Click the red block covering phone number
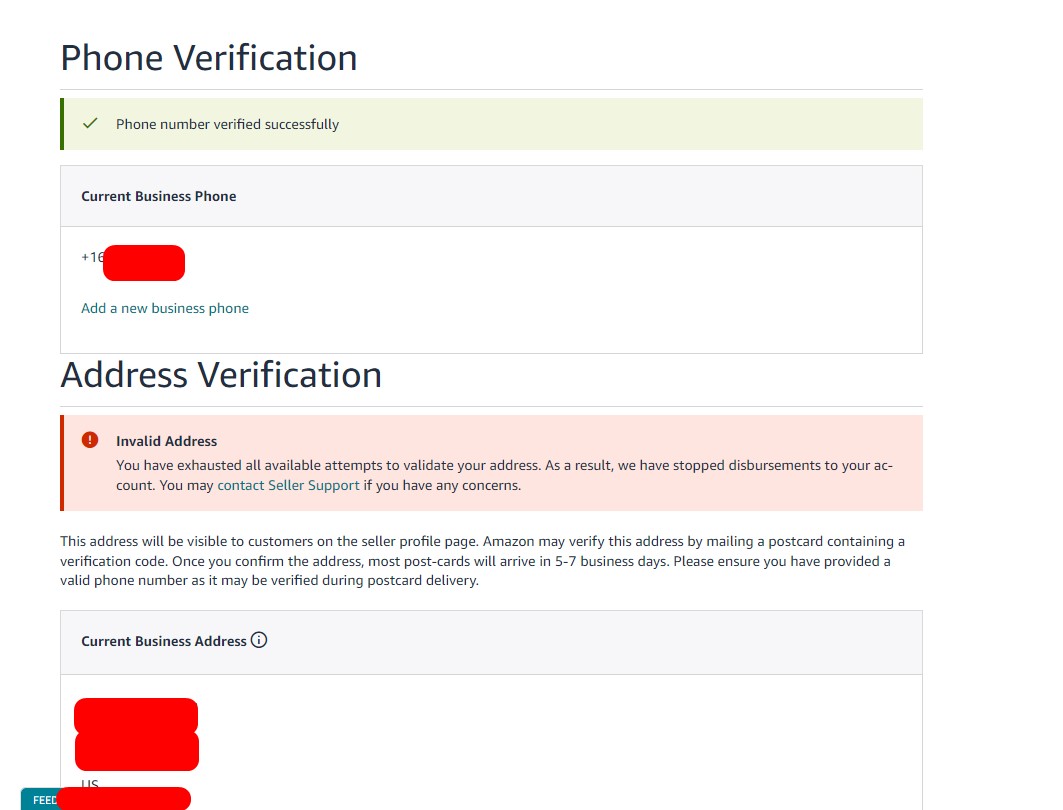Screen dimensions: 1063x810 [x=144, y=263]
